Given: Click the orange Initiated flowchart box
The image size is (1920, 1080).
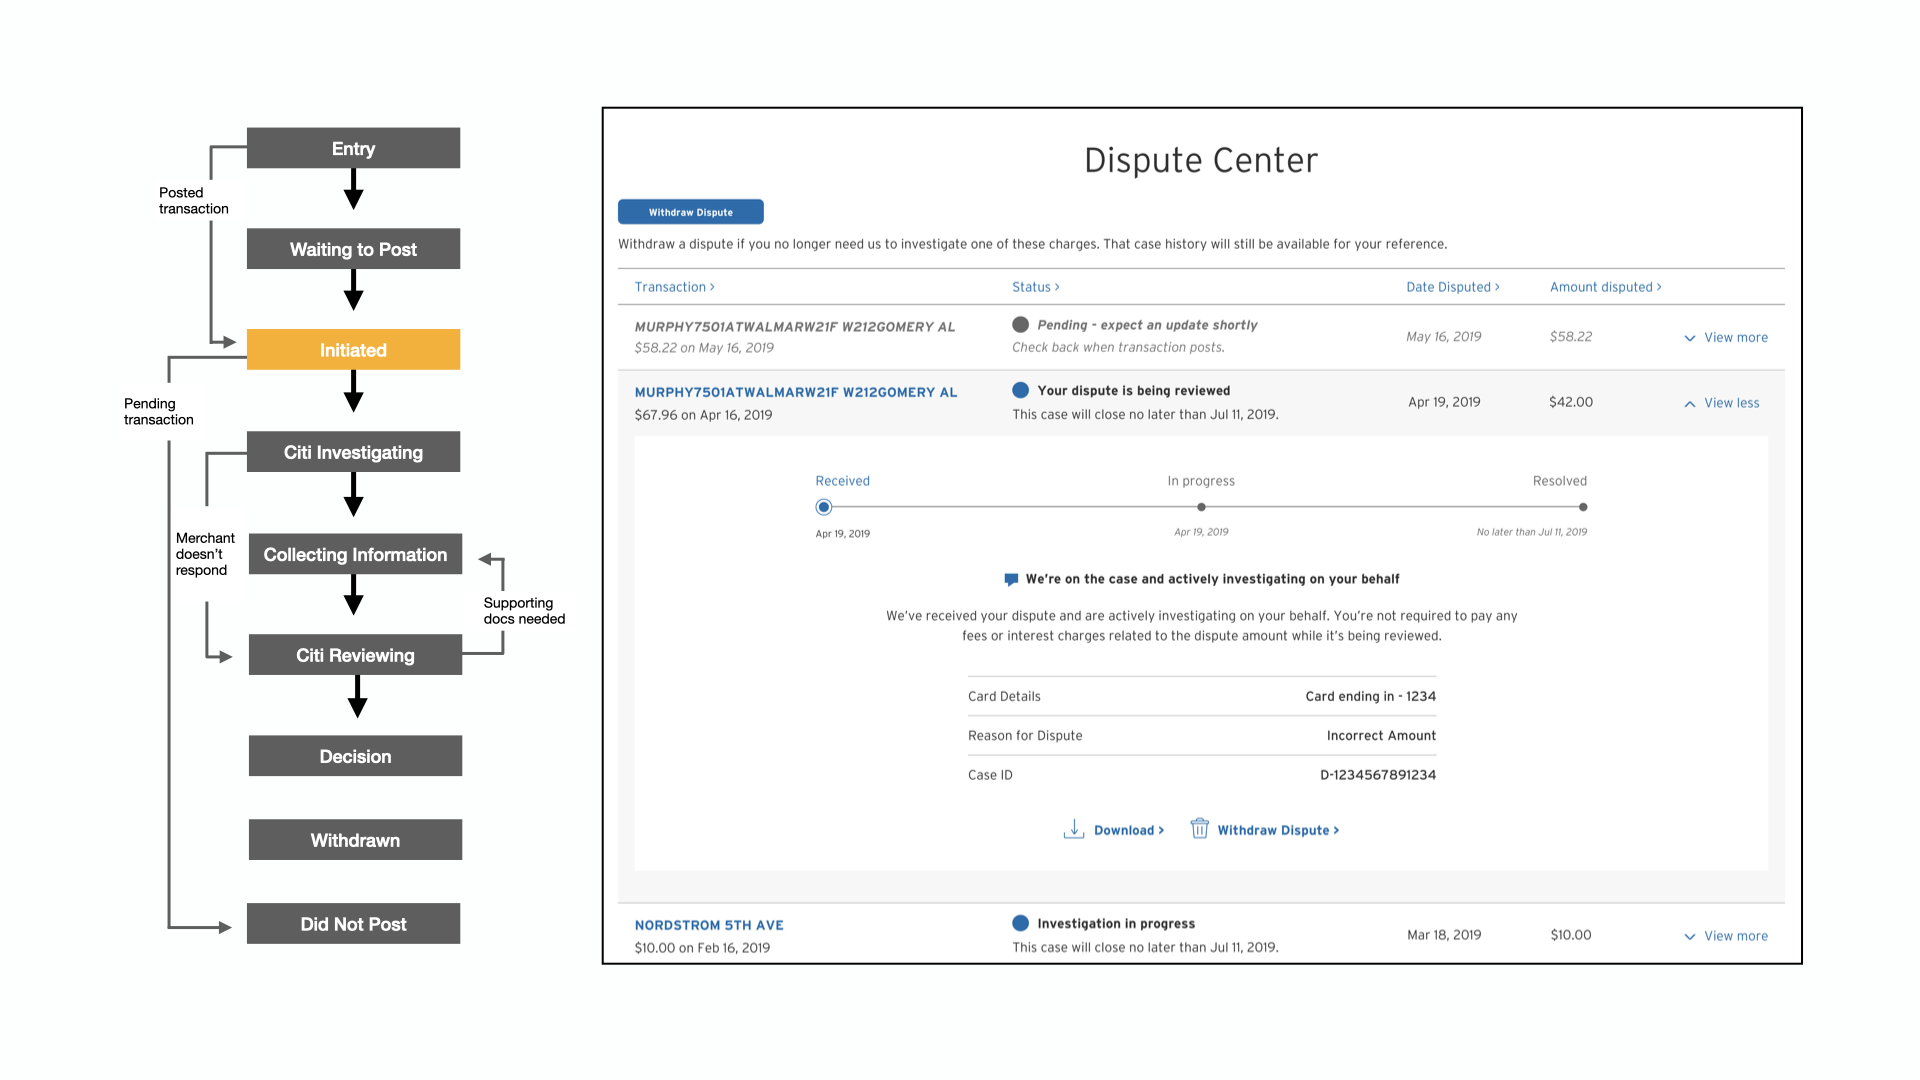Looking at the screenshot, I should [x=353, y=350].
